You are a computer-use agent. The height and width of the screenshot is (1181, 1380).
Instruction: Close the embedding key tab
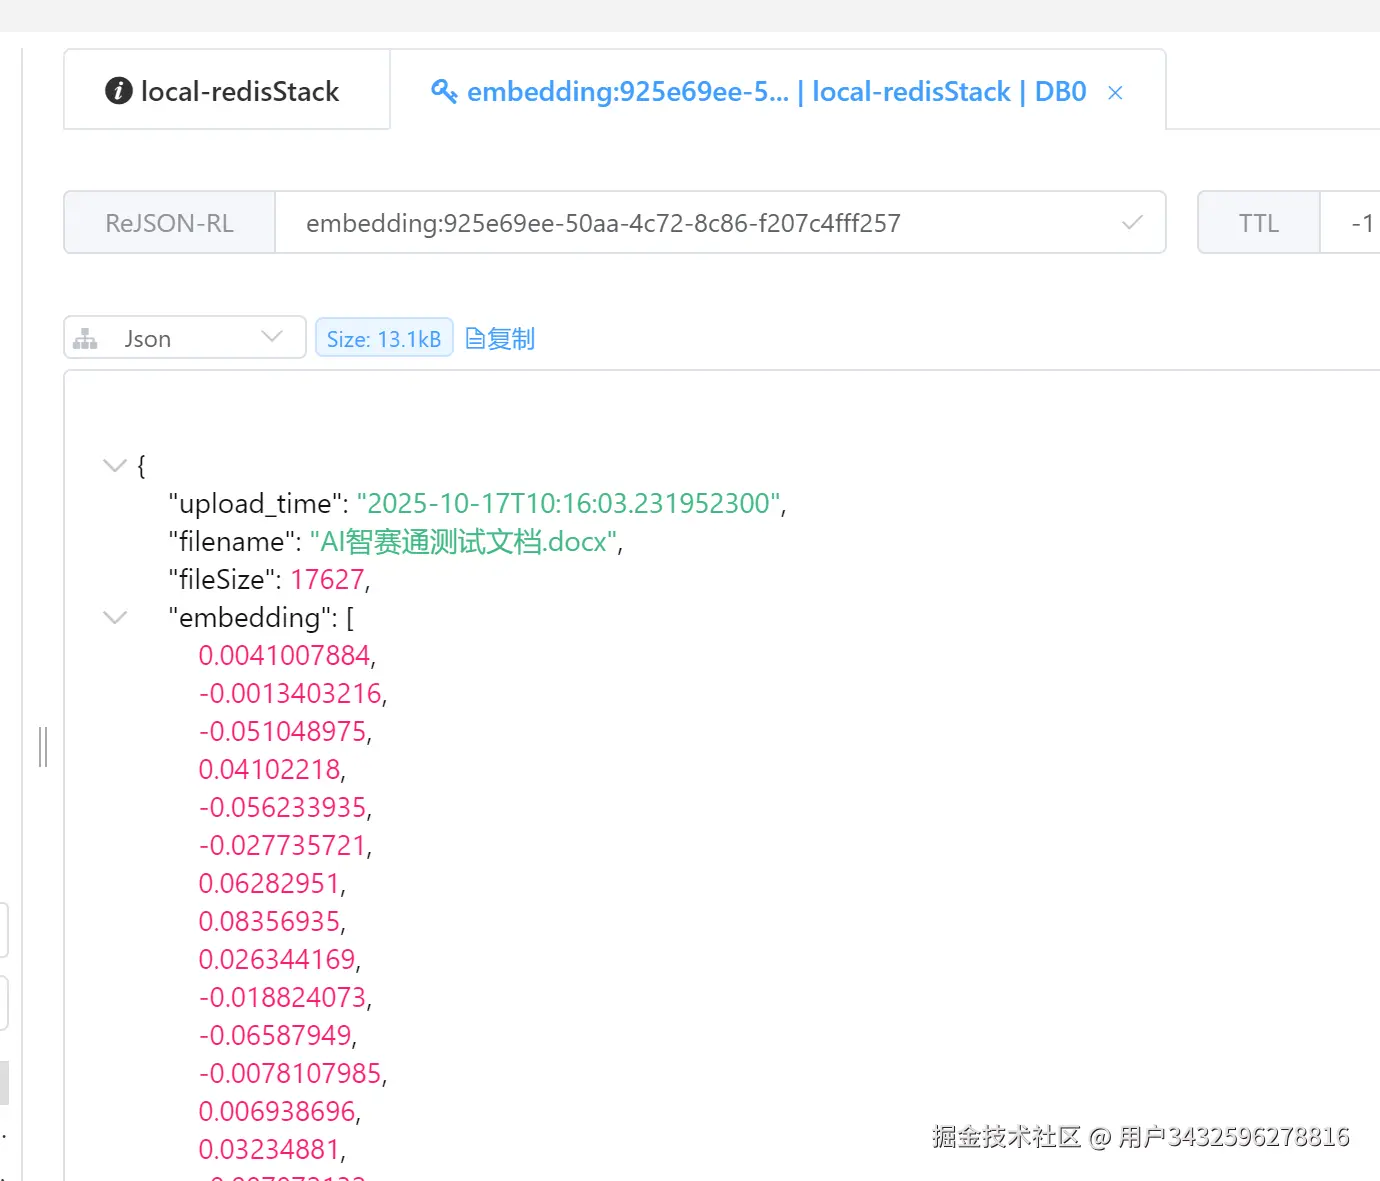coord(1115,93)
